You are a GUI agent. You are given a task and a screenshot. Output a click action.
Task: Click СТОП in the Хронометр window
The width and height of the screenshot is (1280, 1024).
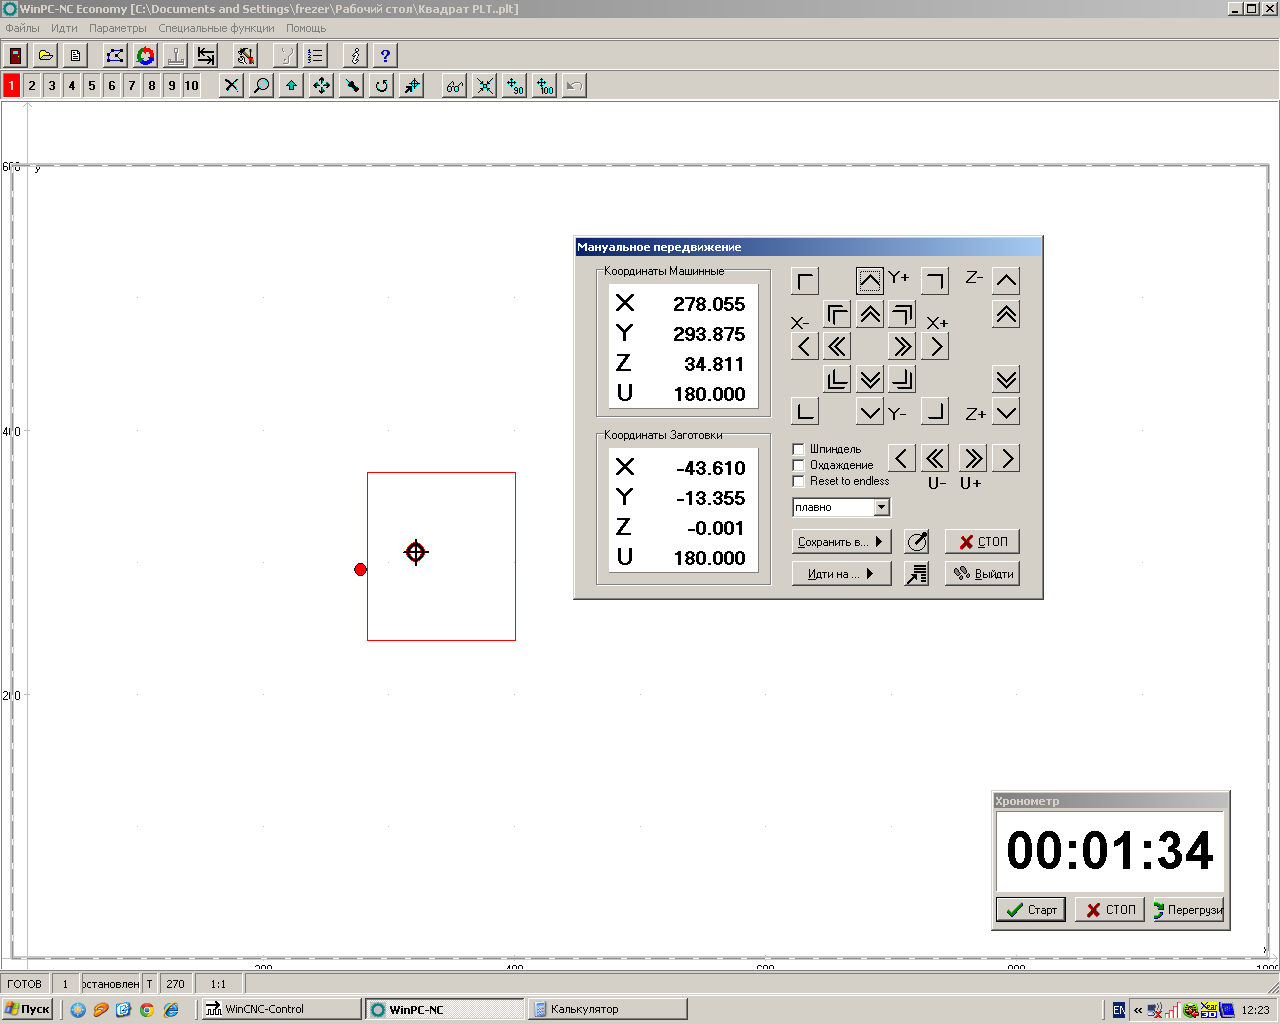(x=1110, y=910)
